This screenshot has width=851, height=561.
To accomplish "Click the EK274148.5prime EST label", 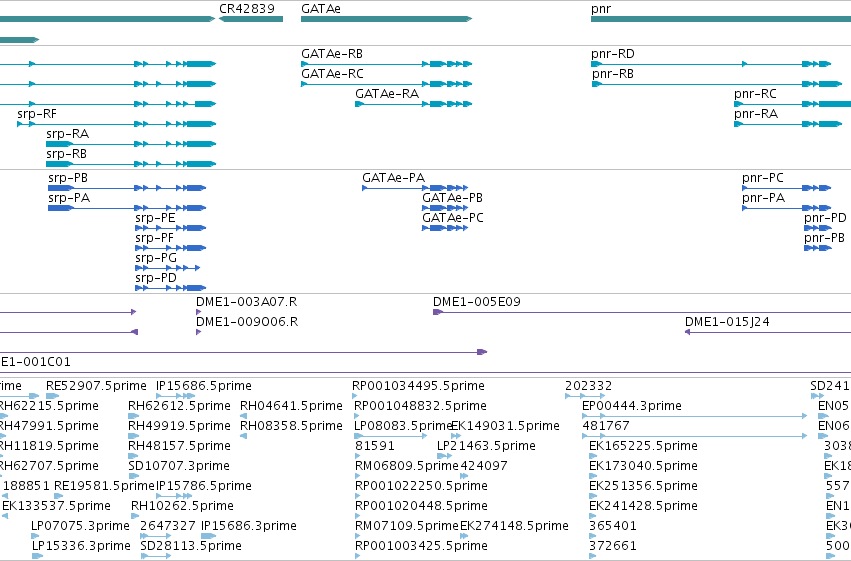I will tap(515, 526).
